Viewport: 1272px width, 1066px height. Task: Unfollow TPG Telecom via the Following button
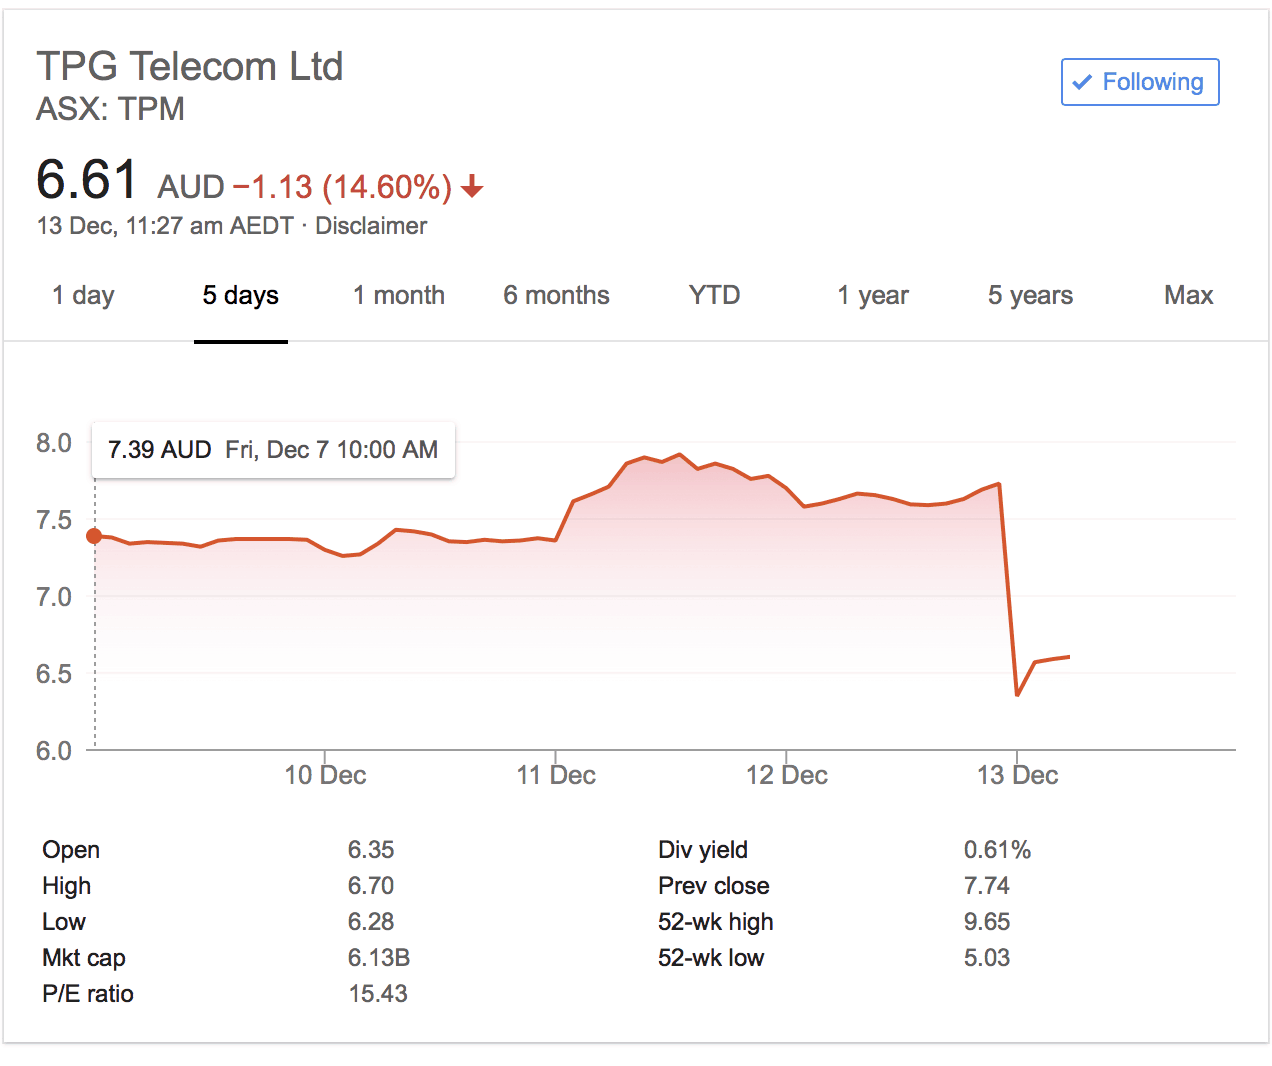click(1140, 82)
